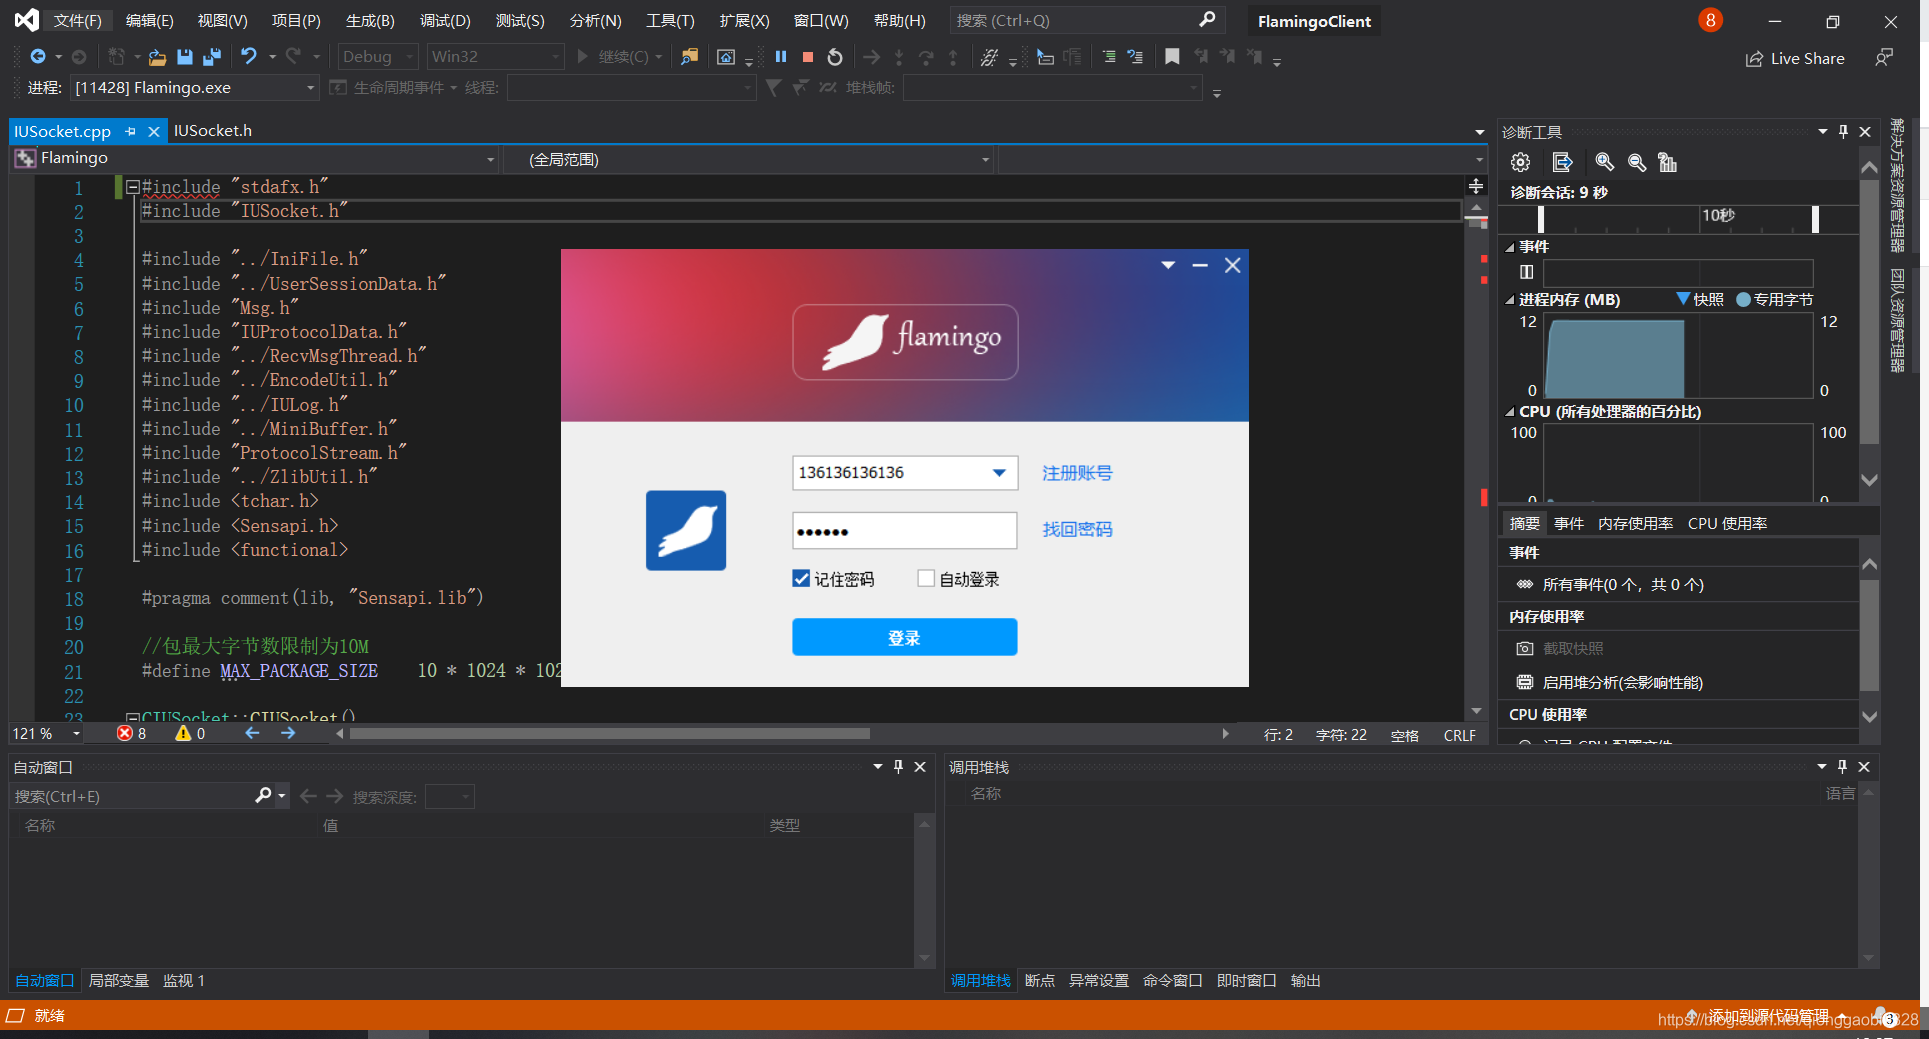Toggle the pause events button under 事件
This screenshot has height=1039, width=1929.
[x=1526, y=272]
